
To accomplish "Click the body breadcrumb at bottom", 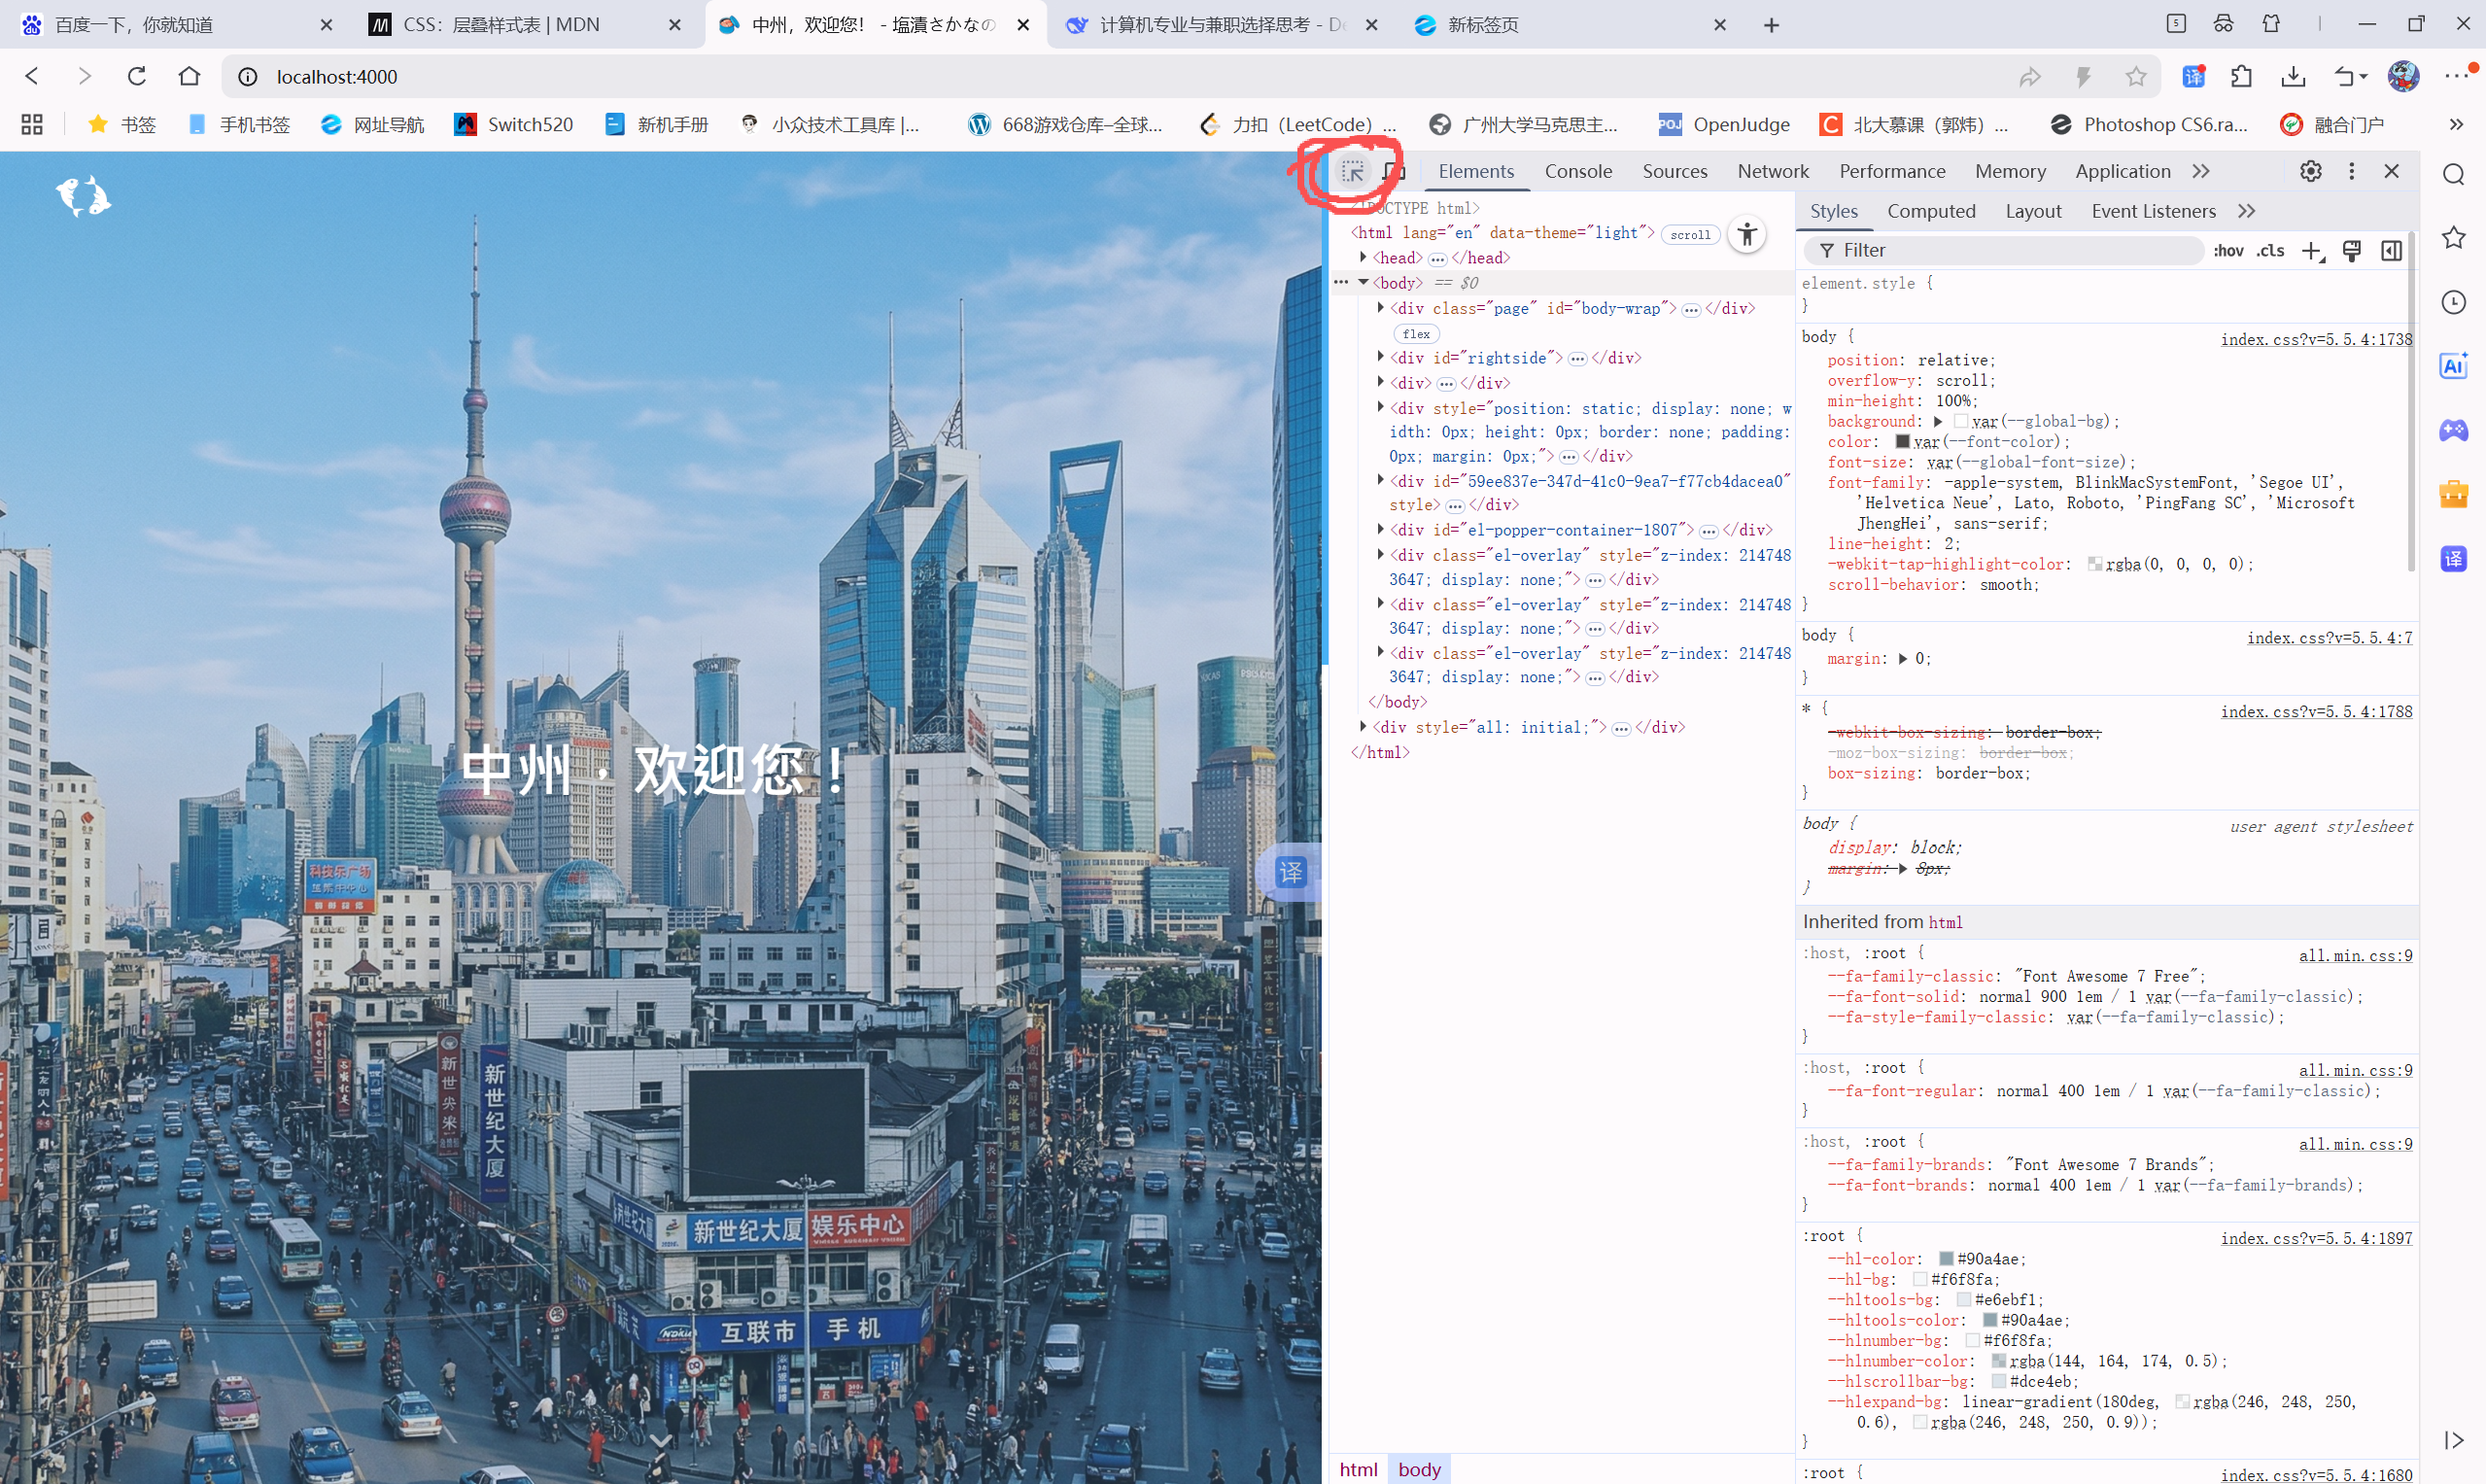I will 1419,1469.
